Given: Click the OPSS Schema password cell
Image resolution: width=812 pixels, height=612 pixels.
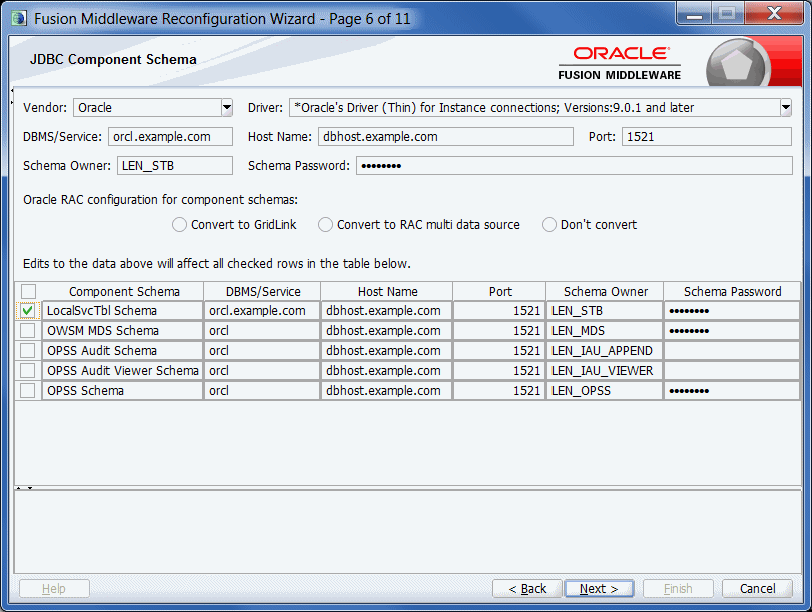Looking at the screenshot, I should [732, 390].
